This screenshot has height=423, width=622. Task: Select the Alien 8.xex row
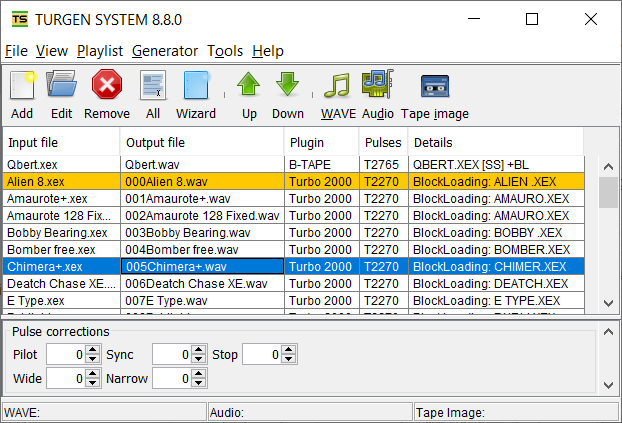294,181
